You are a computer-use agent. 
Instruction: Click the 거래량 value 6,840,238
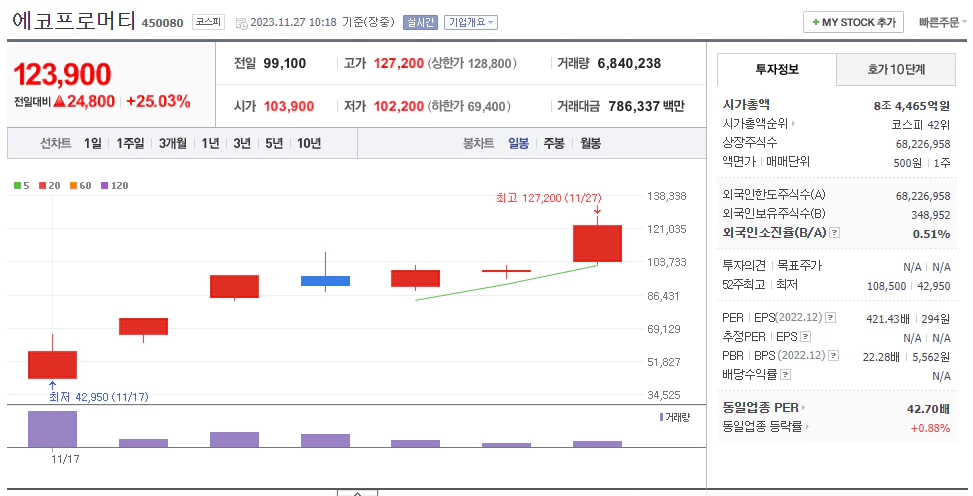point(629,63)
